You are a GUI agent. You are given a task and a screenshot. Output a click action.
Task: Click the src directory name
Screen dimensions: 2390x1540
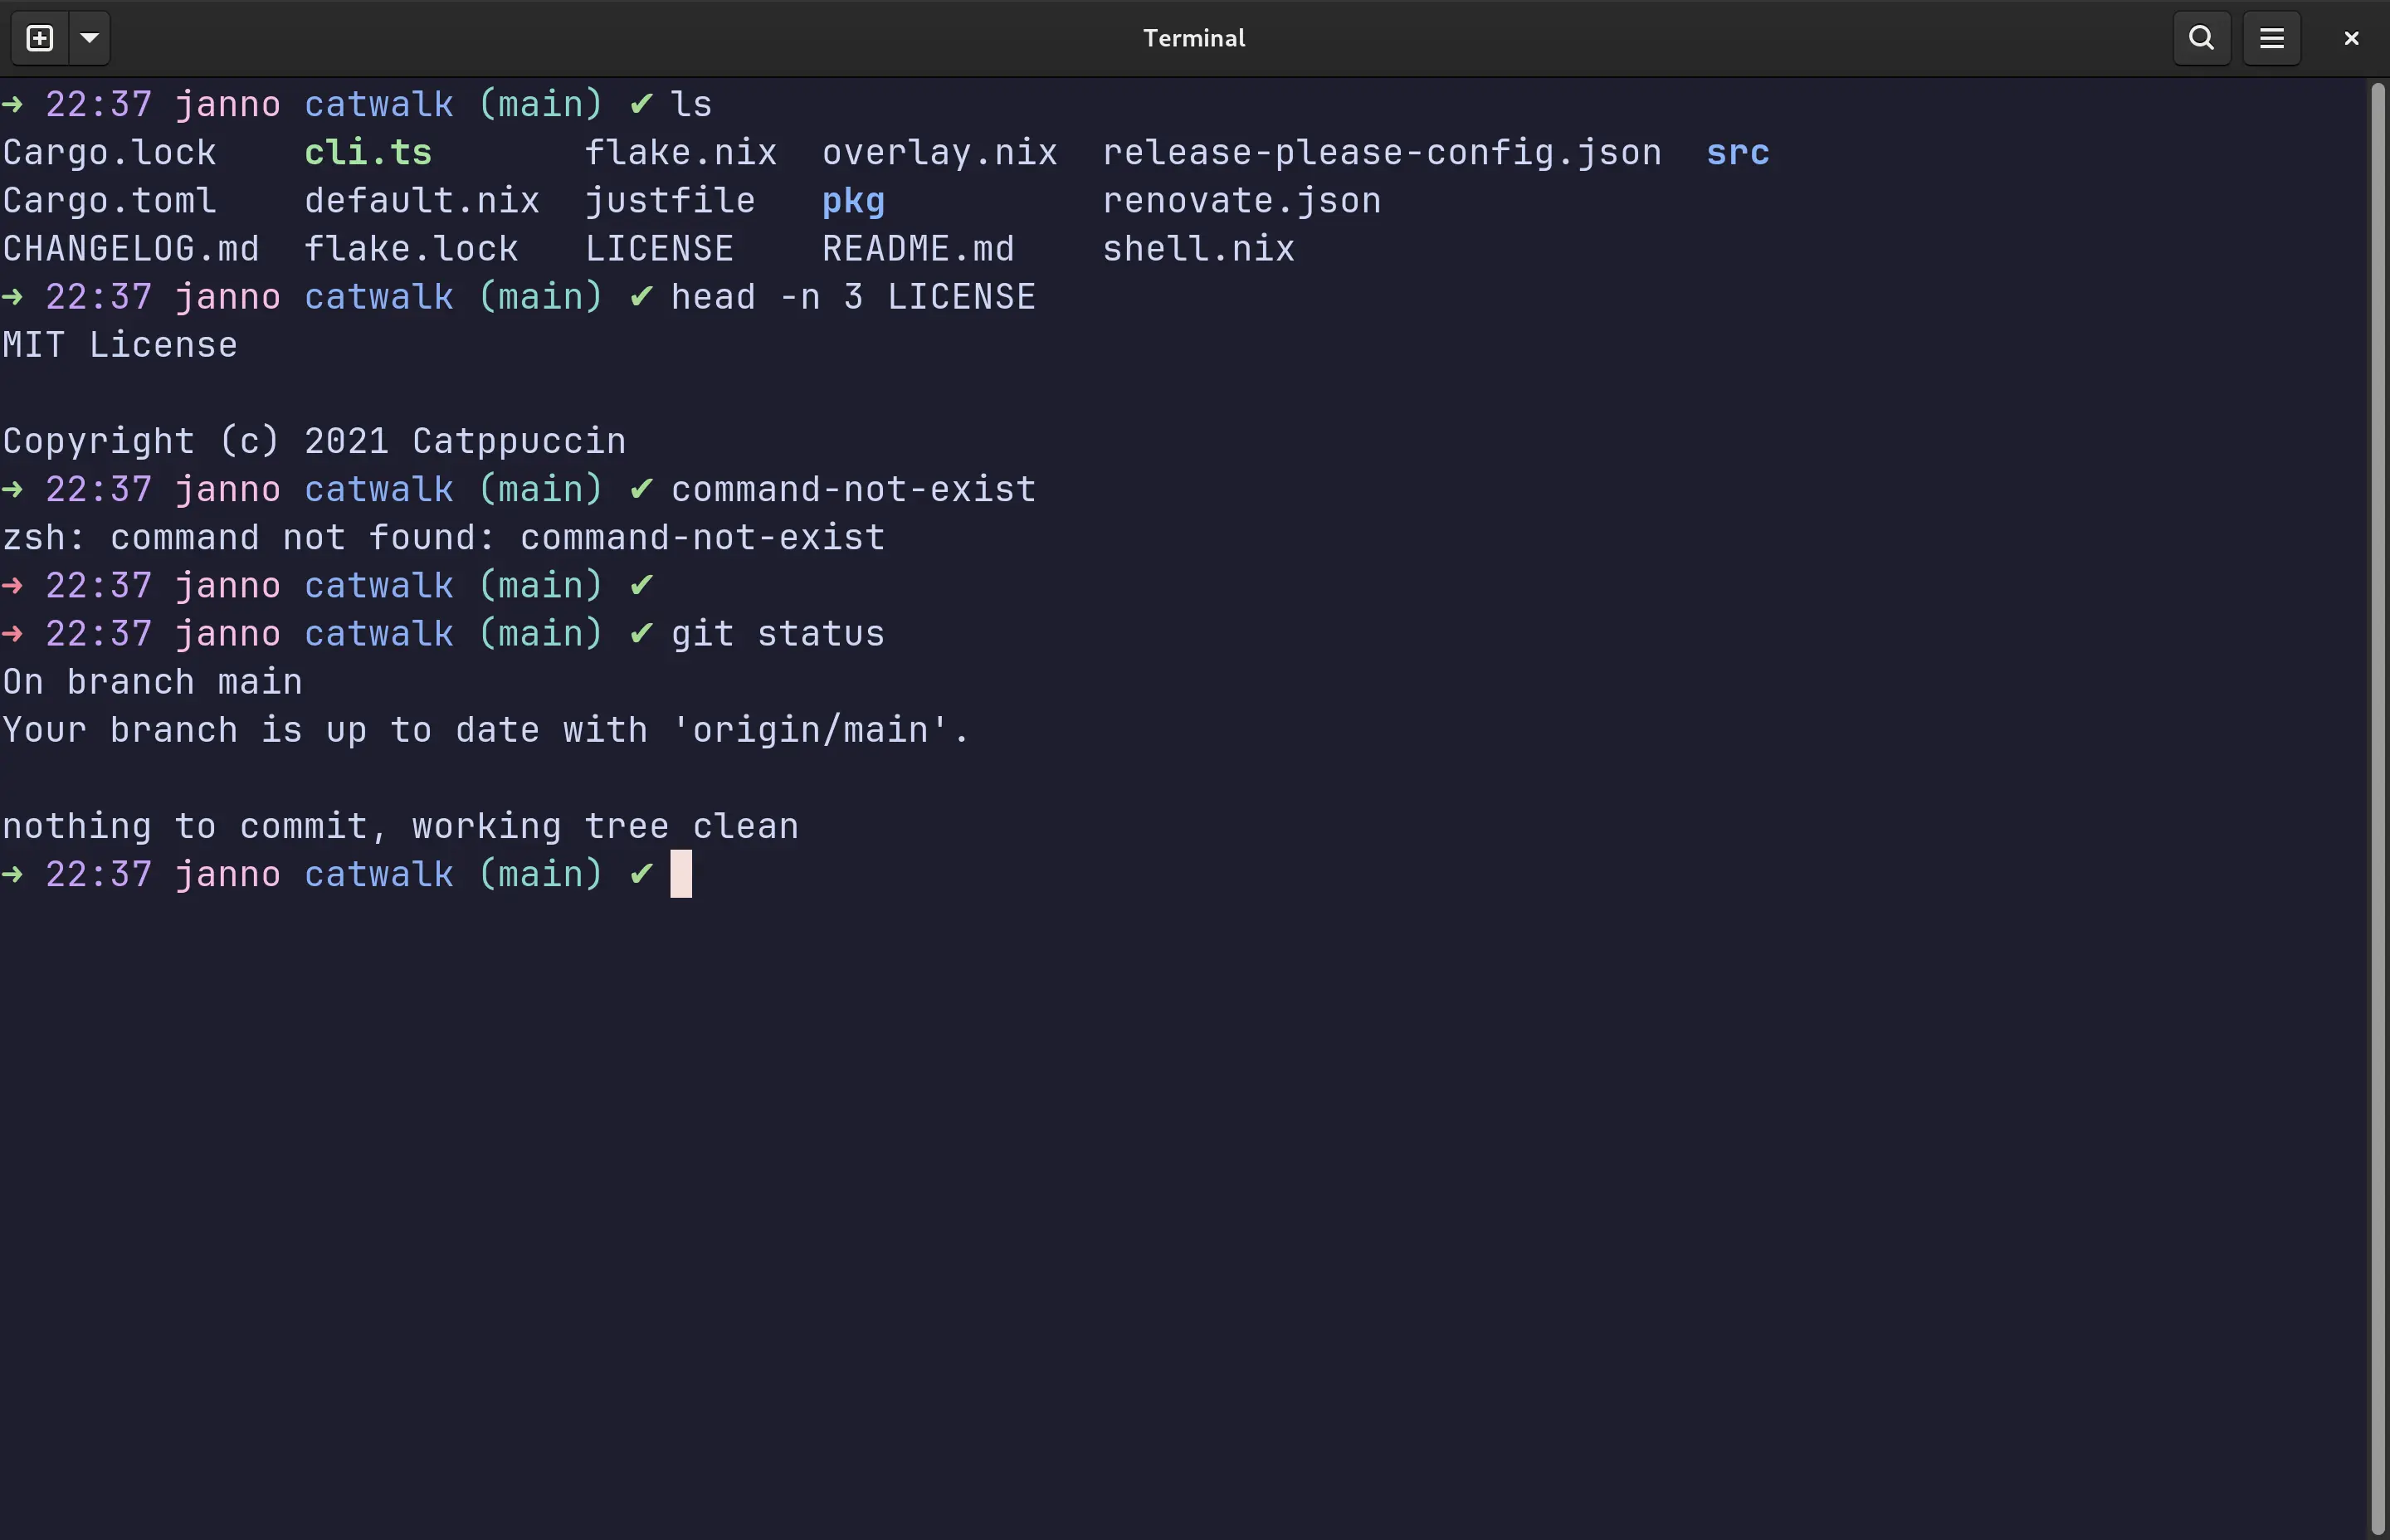(x=1737, y=153)
